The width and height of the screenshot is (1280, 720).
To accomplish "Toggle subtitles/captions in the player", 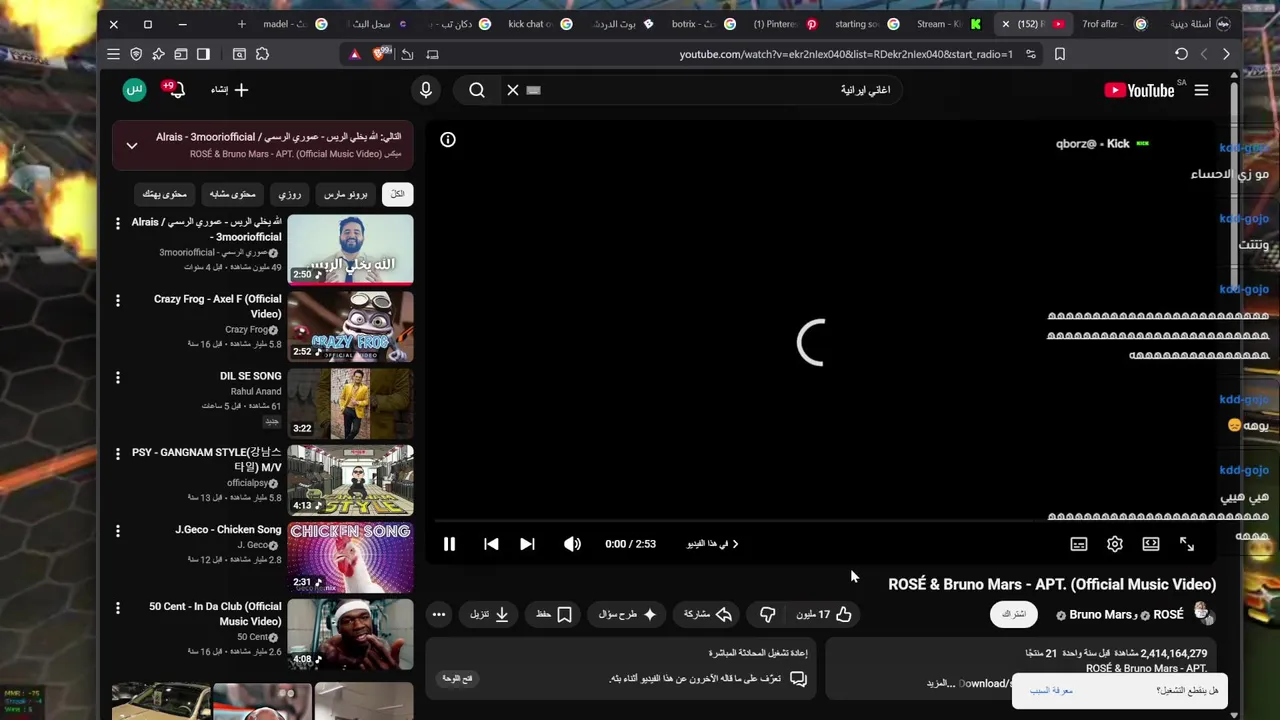I will pyautogui.click(x=1079, y=544).
